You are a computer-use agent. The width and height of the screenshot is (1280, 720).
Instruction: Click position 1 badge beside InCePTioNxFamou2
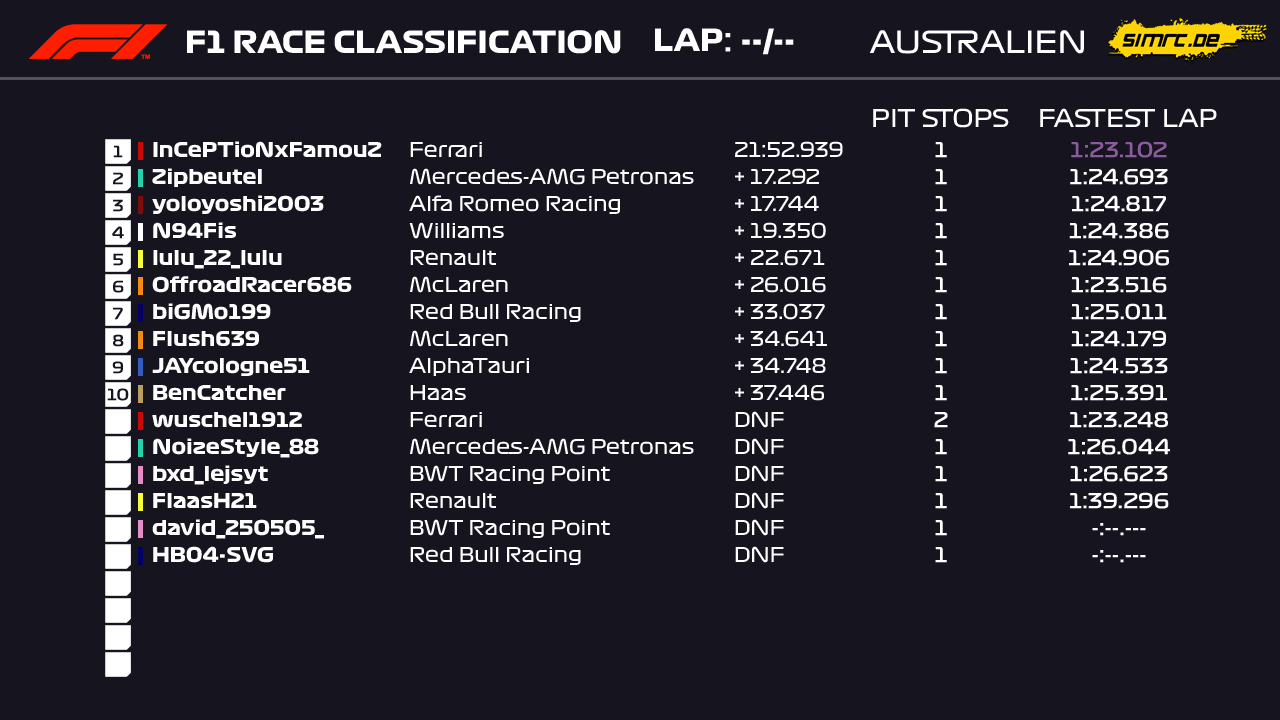117,151
